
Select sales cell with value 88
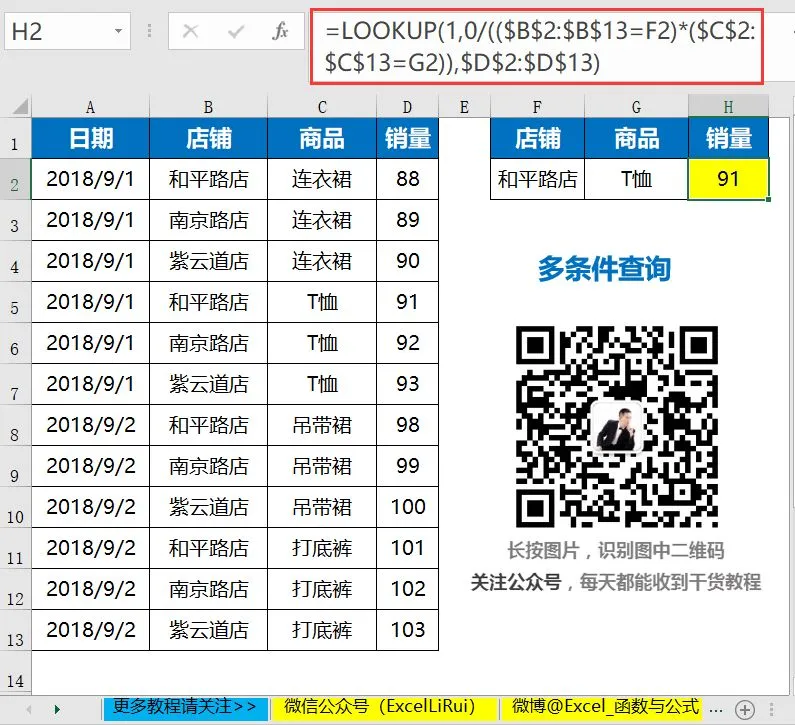tap(407, 179)
